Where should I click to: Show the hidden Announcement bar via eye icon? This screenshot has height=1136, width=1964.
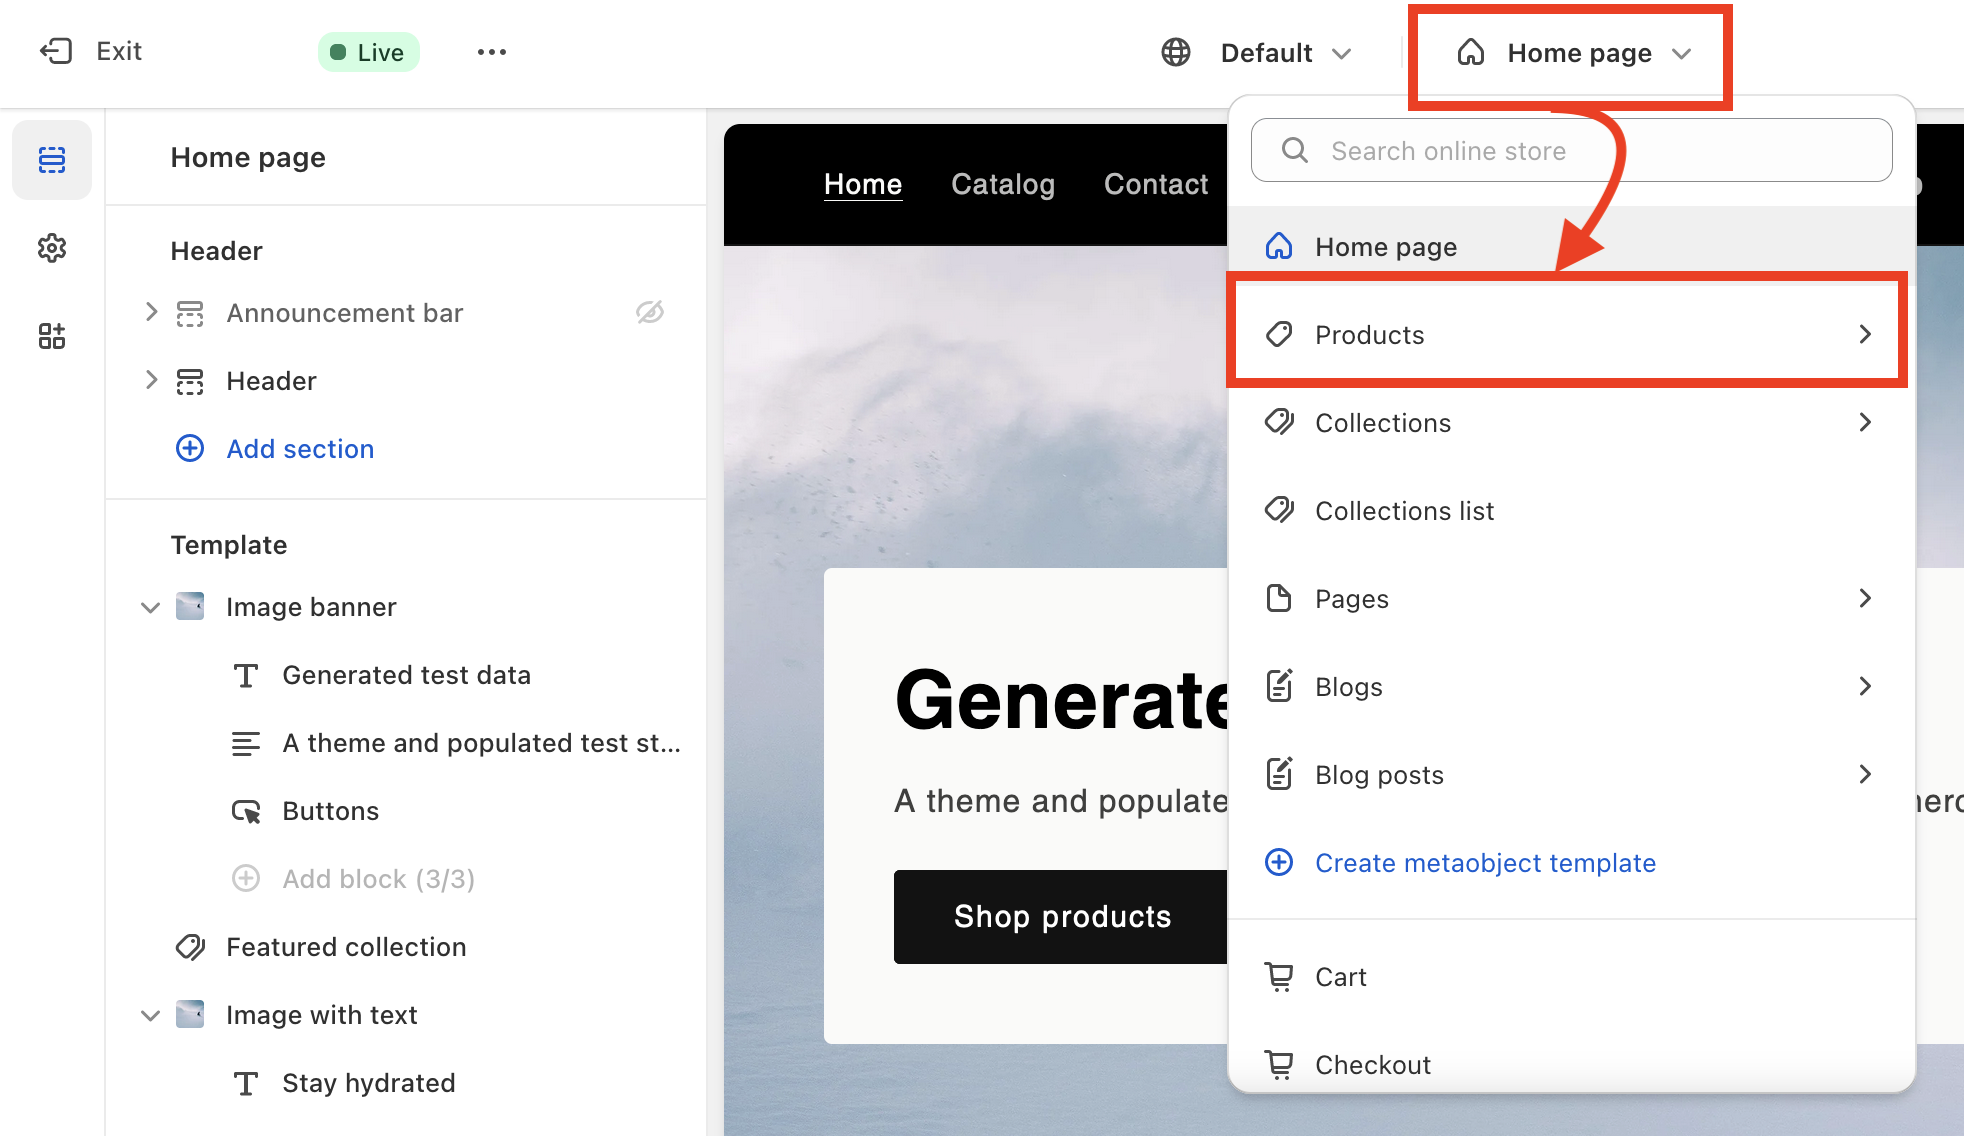pyautogui.click(x=650, y=313)
